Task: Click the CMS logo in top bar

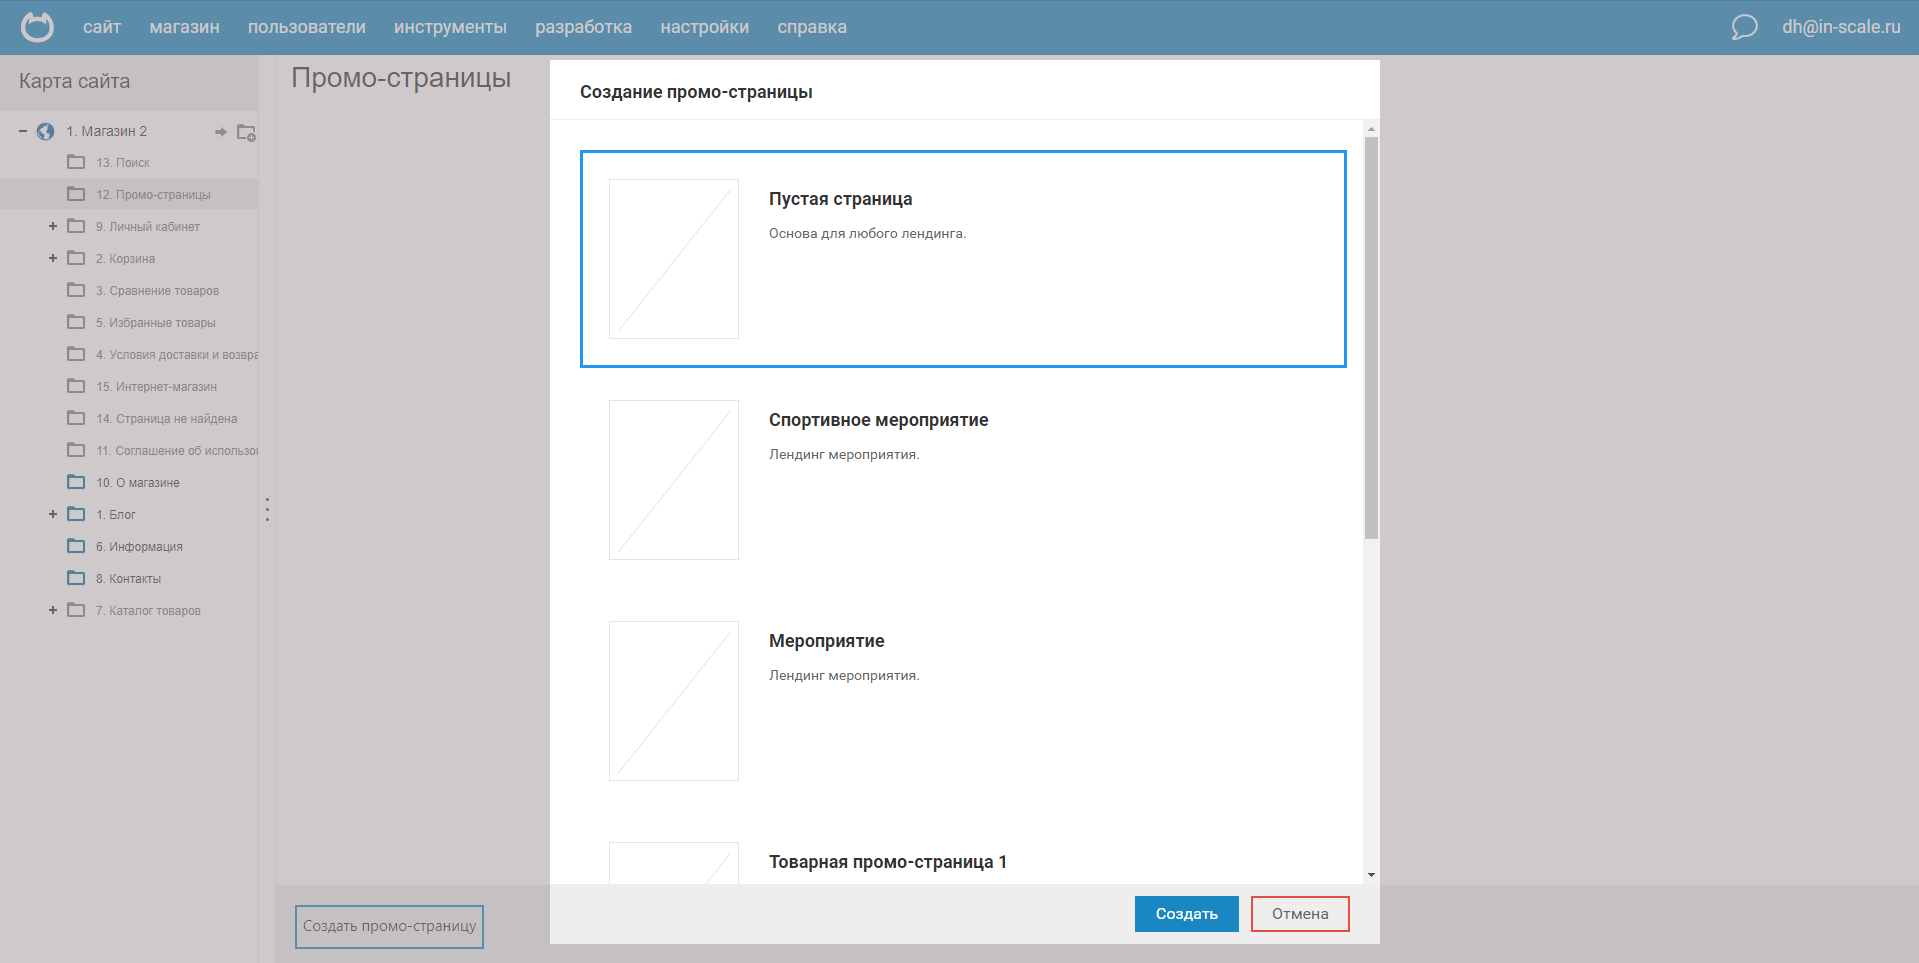Action: click(x=37, y=27)
